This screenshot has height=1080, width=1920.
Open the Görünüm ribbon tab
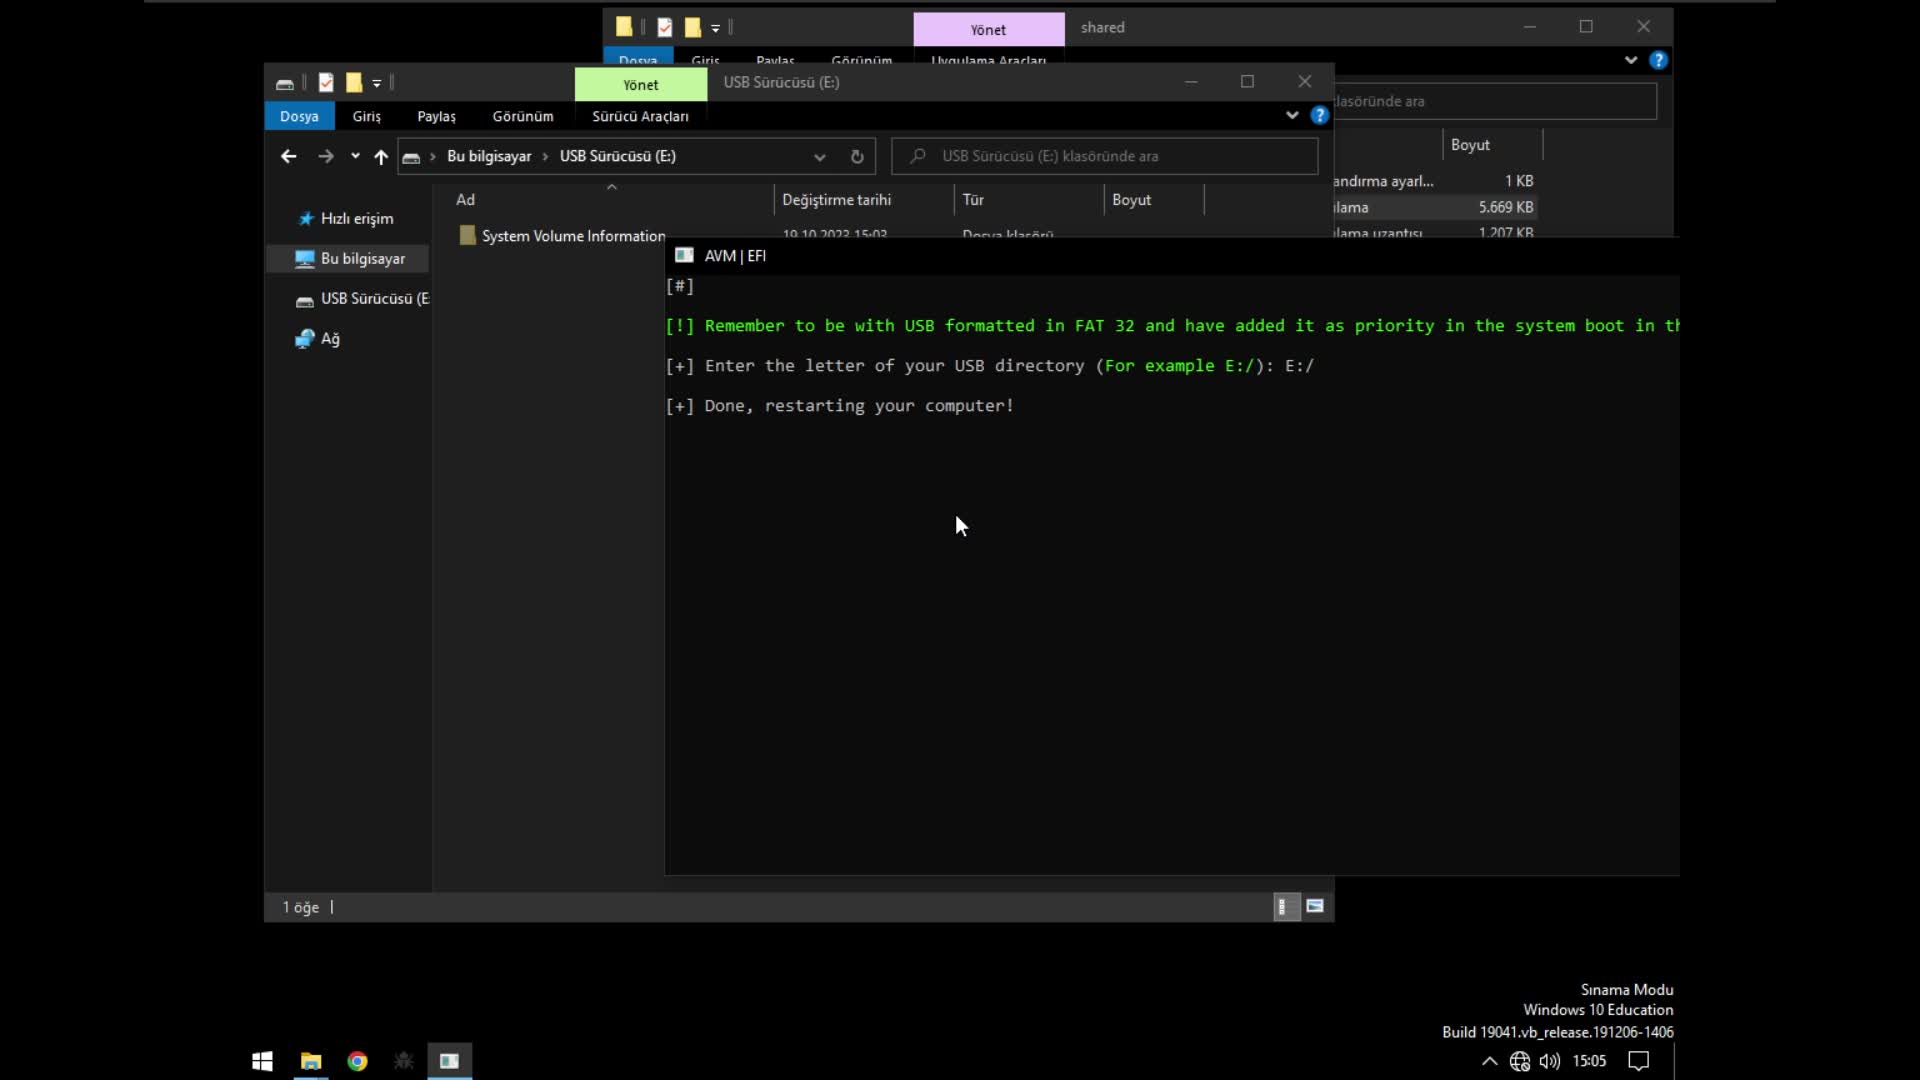pyautogui.click(x=522, y=116)
